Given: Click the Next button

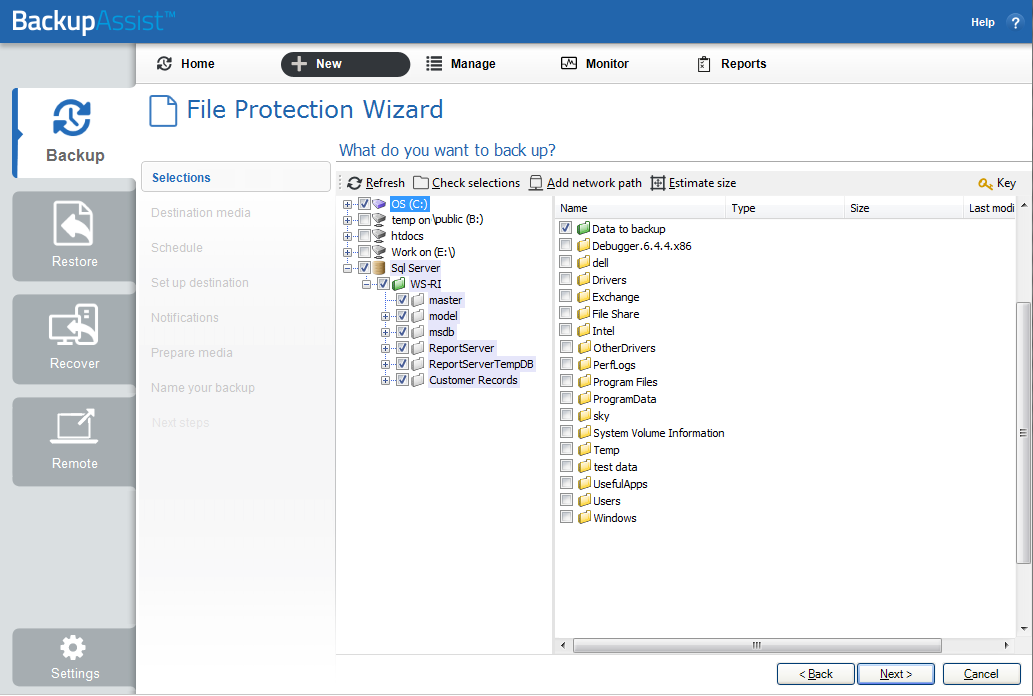Looking at the screenshot, I should [x=895, y=674].
